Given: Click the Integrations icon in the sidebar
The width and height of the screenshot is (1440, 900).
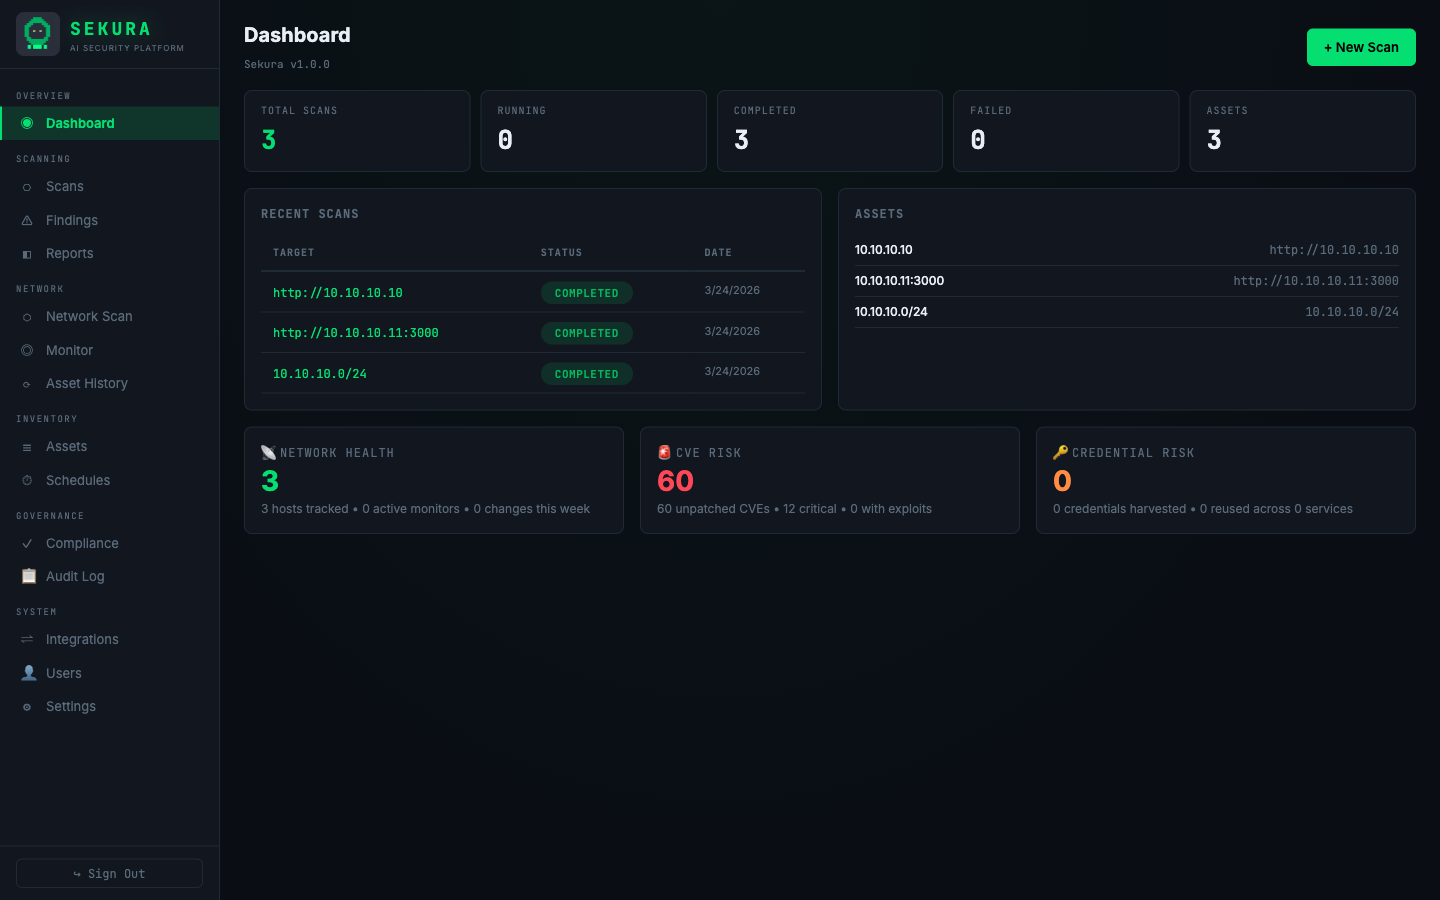Looking at the screenshot, I should (x=28, y=639).
